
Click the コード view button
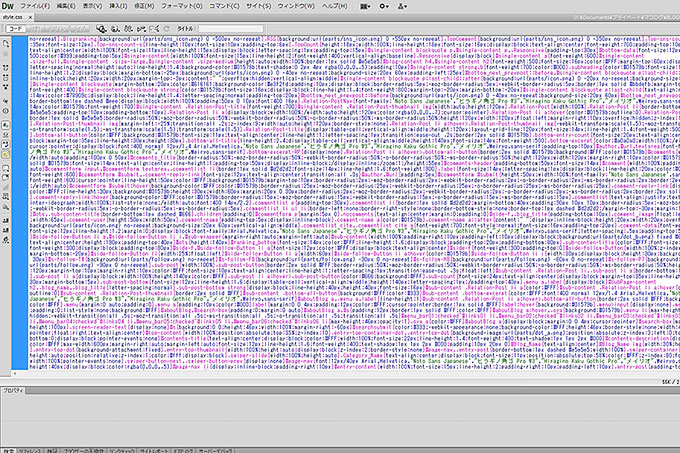pos(17,30)
